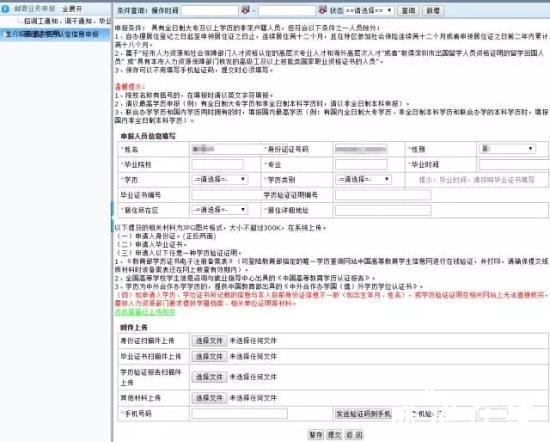Open the 学历 education level dropdown
Screen dimensions: 550x442
coord(220,180)
